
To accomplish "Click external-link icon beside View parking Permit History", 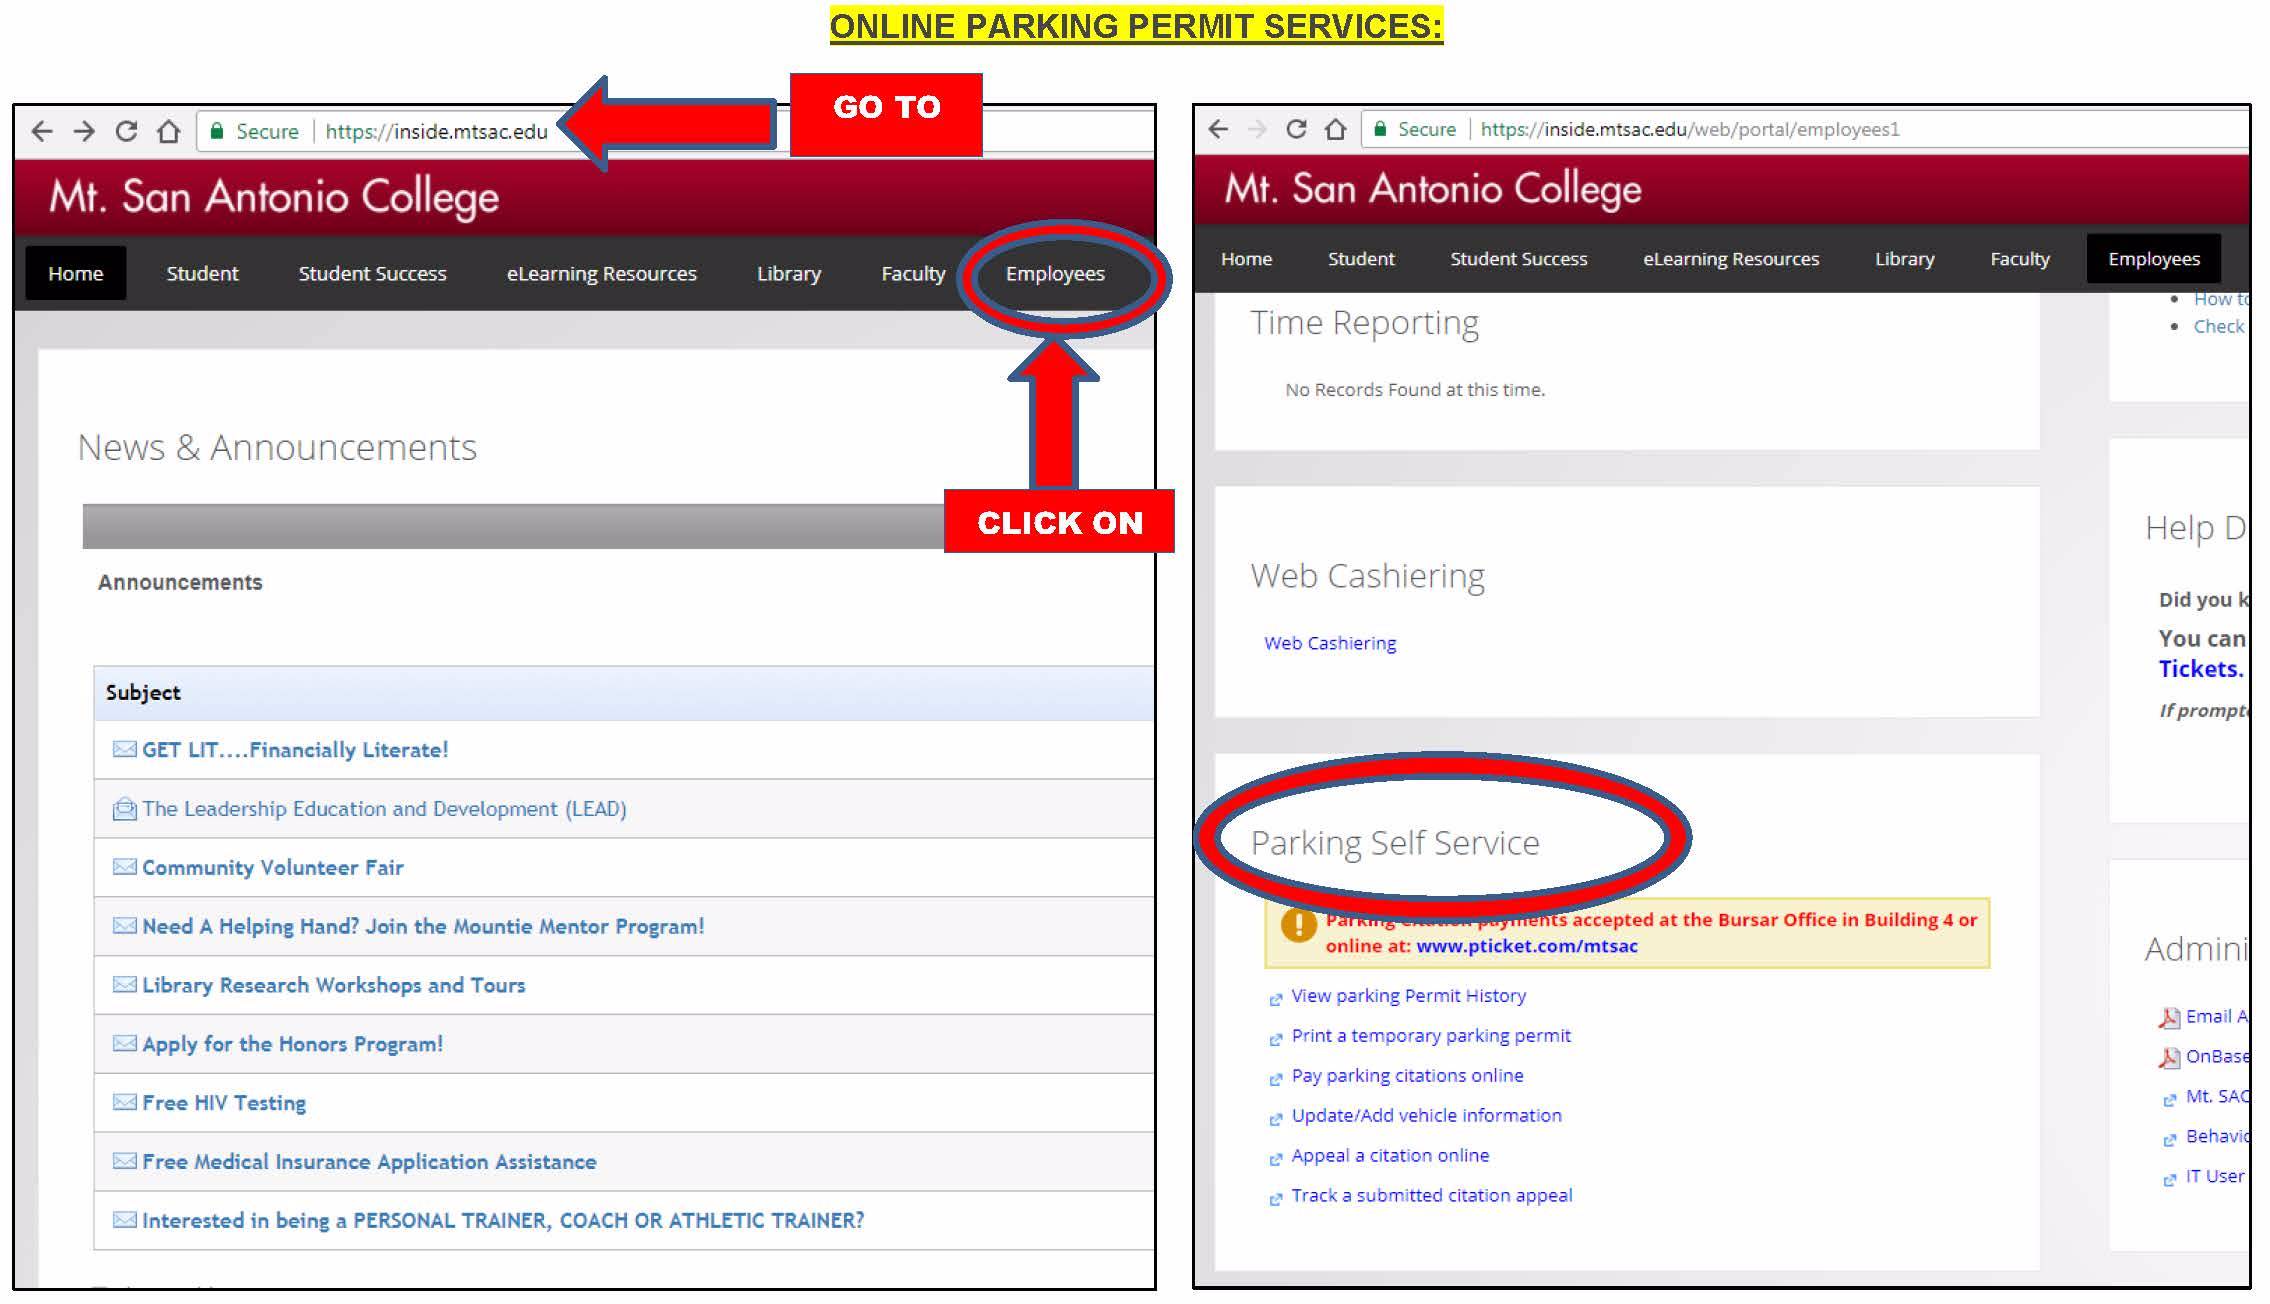I will [x=1275, y=999].
